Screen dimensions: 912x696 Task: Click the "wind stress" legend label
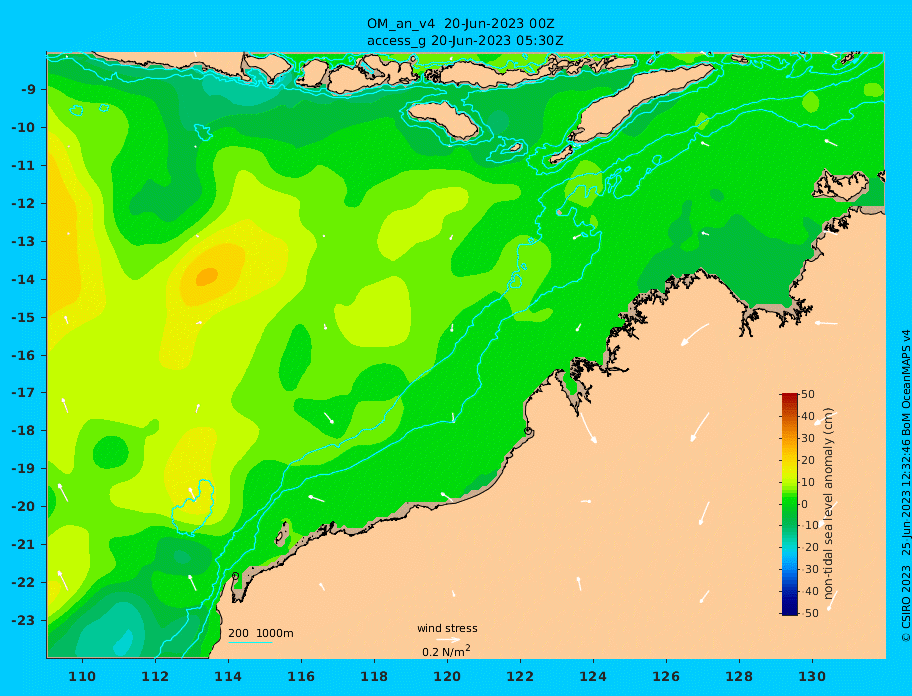point(447,629)
